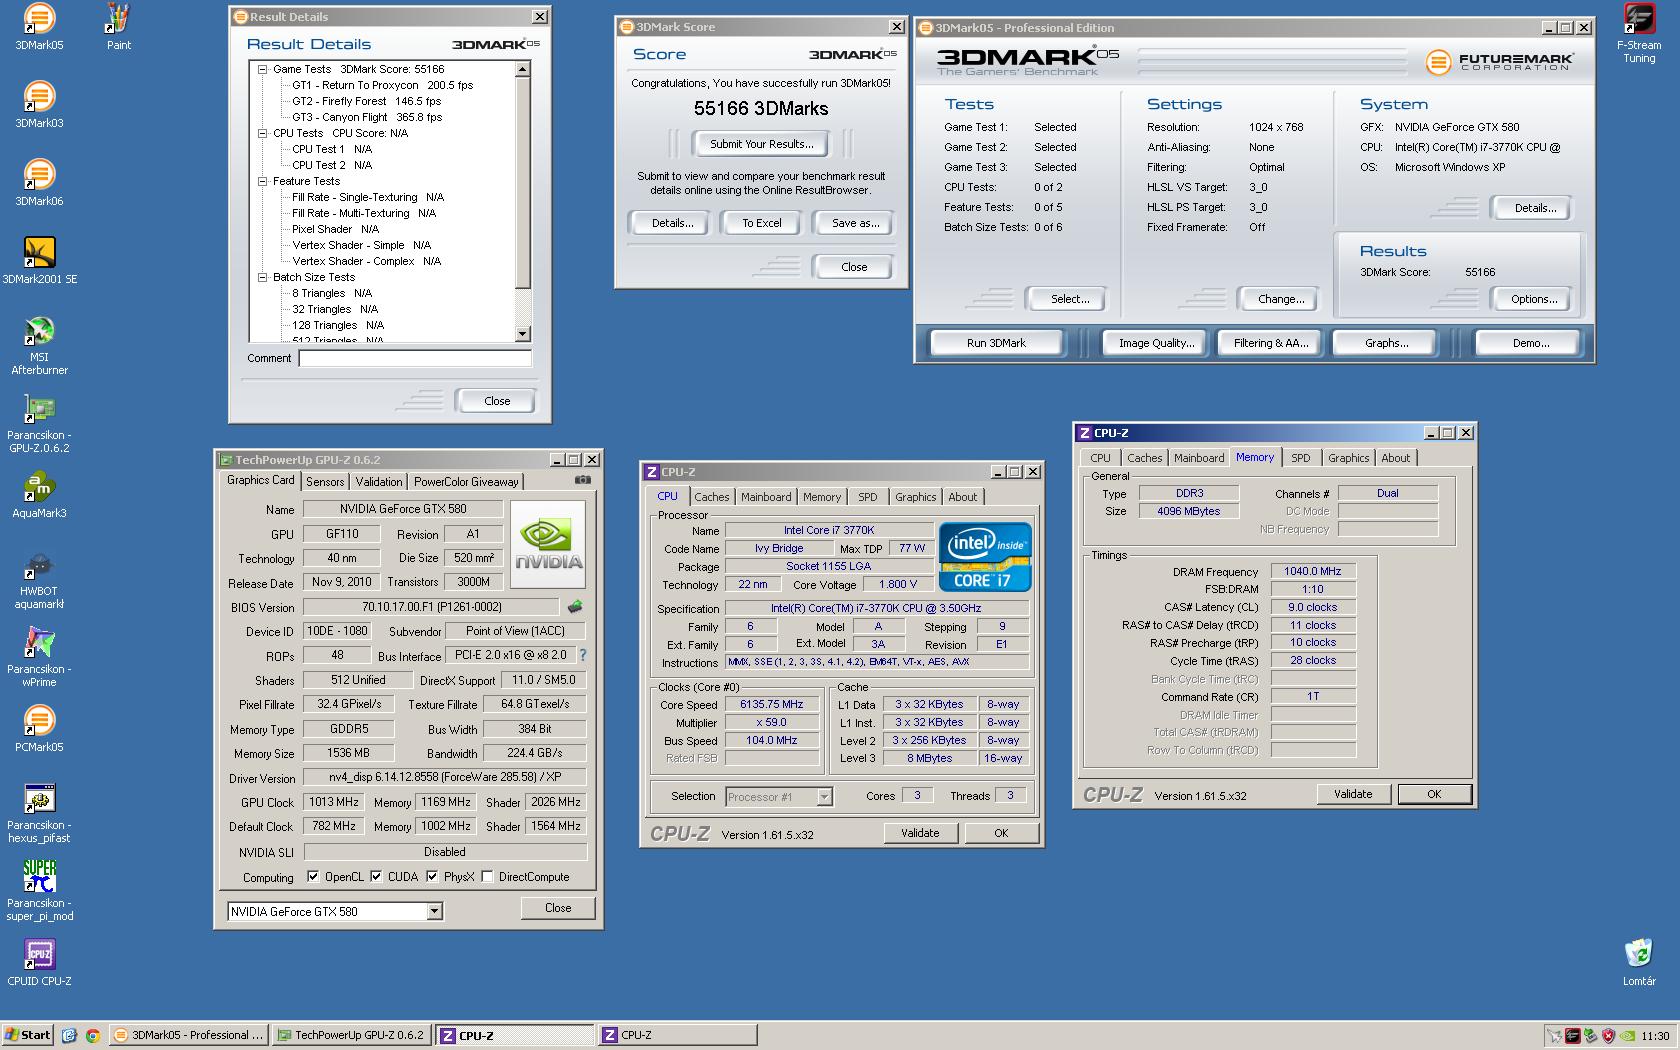This screenshot has height=1050, width=1680.
Task: Click the 3DMark05 Professional taskbar button
Action: pyautogui.click(x=188, y=1035)
